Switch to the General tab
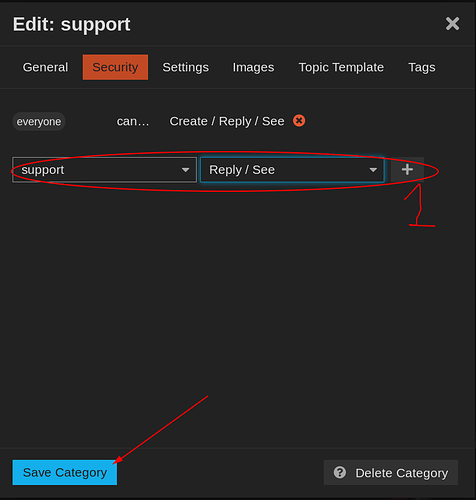 45,67
